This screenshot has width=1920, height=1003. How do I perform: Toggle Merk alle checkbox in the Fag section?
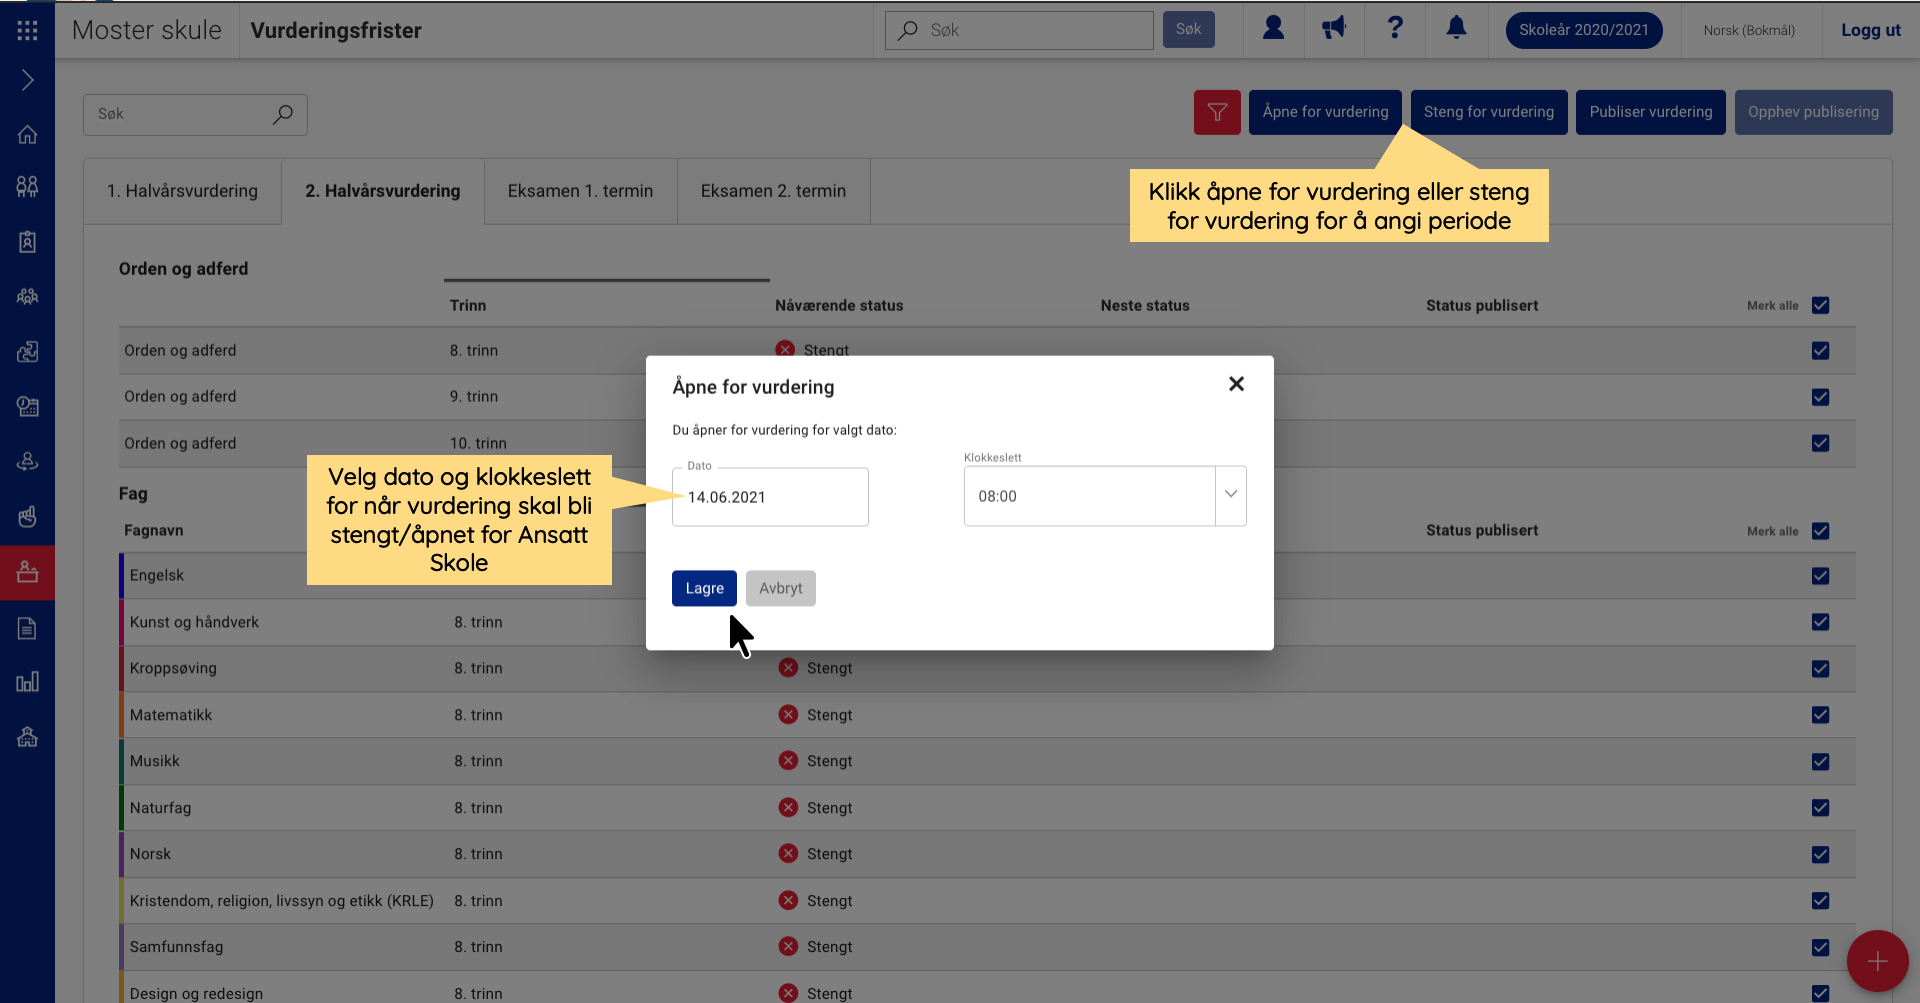click(x=1820, y=531)
